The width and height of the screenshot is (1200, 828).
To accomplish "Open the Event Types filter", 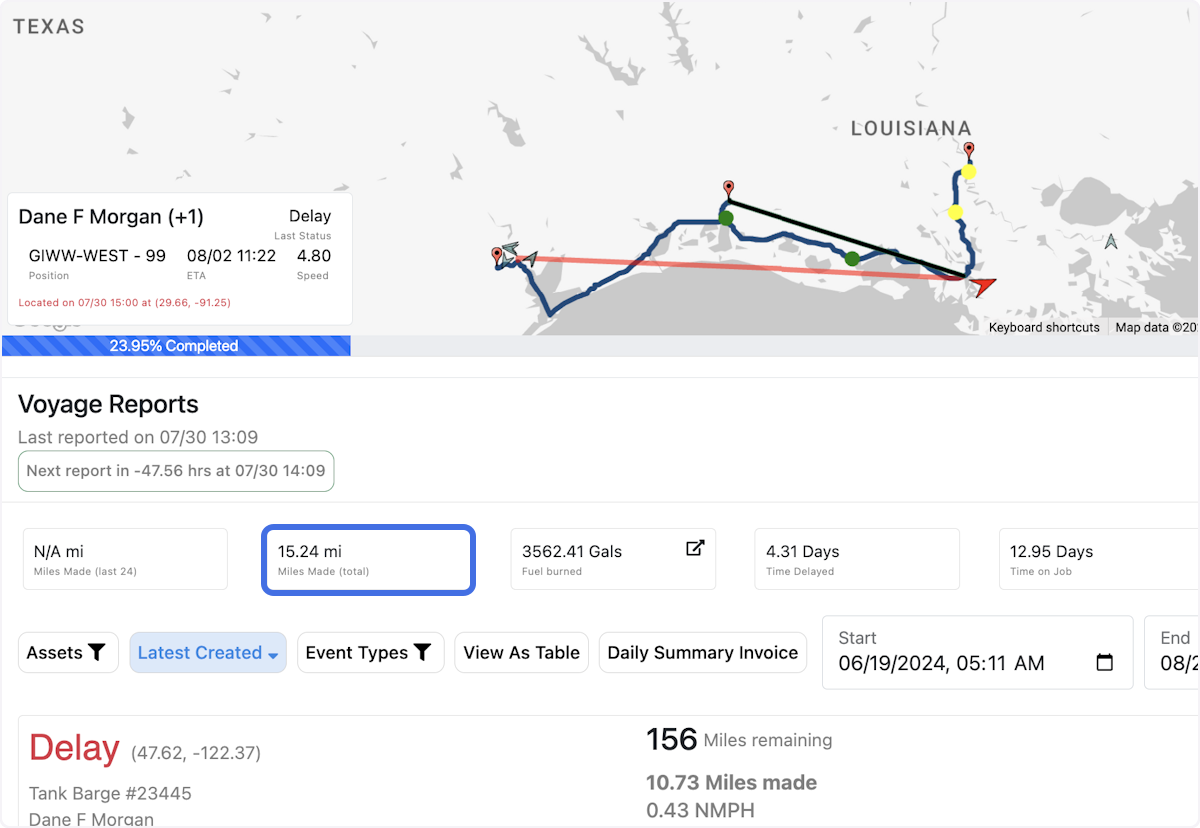I will coord(370,653).
